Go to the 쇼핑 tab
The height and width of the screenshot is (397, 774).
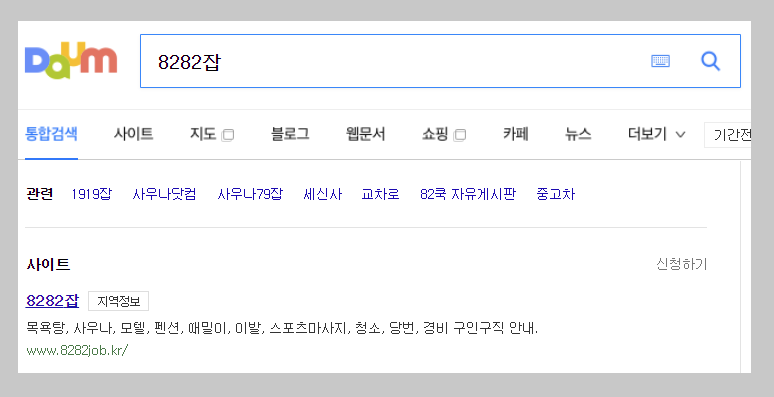click(435, 134)
